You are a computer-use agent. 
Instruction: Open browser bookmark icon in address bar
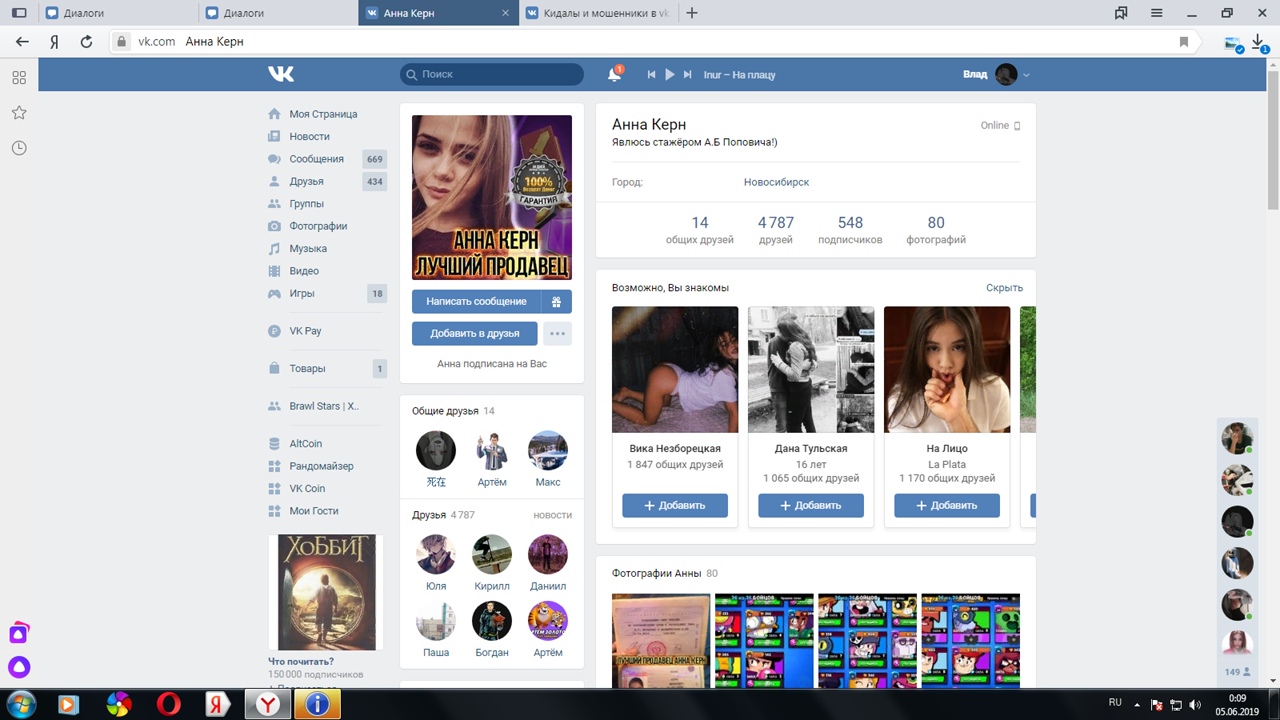click(1184, 42)
